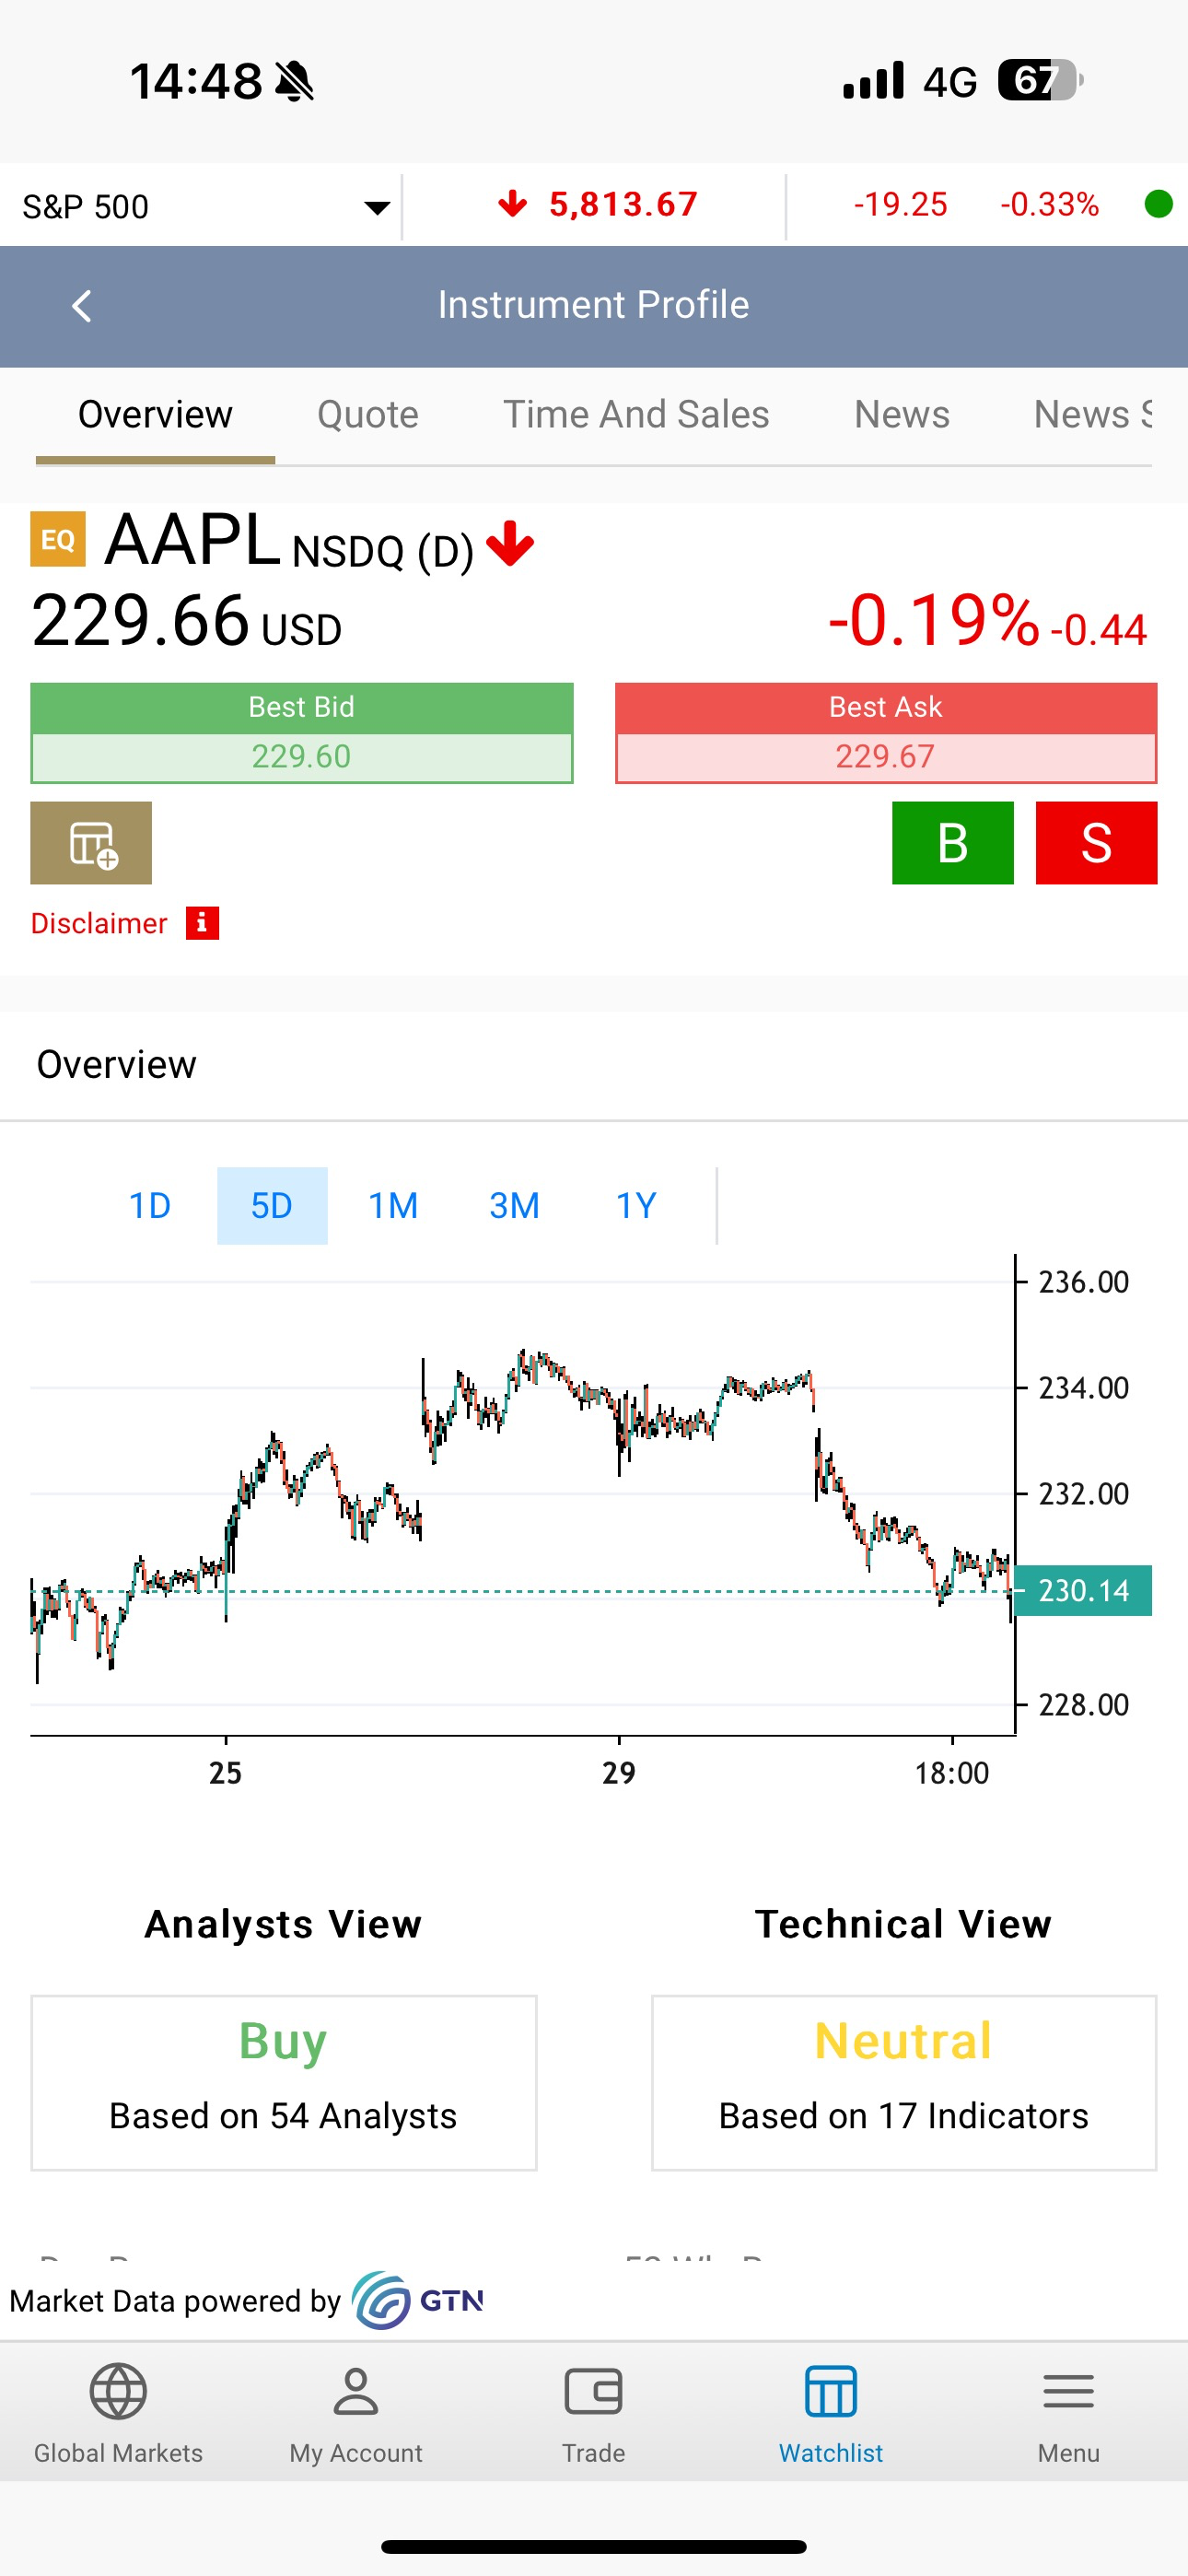
Task: Open the red Disclaimer info icon
Action: tap(202, 923)
